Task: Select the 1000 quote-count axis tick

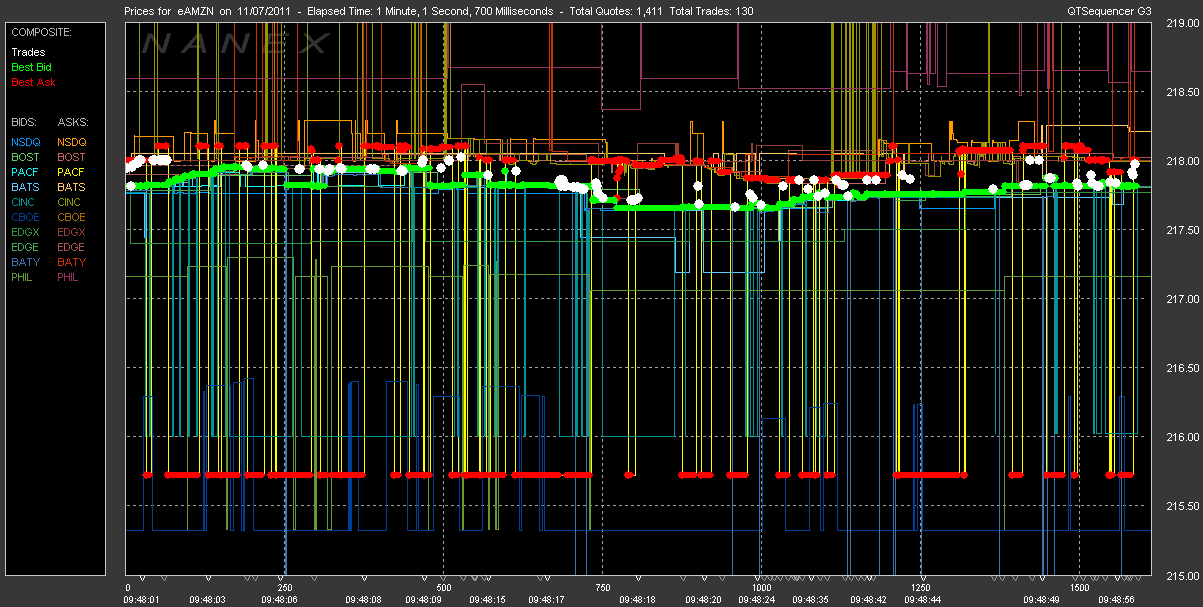Action: pyautogui.click(x=761, y=588)
